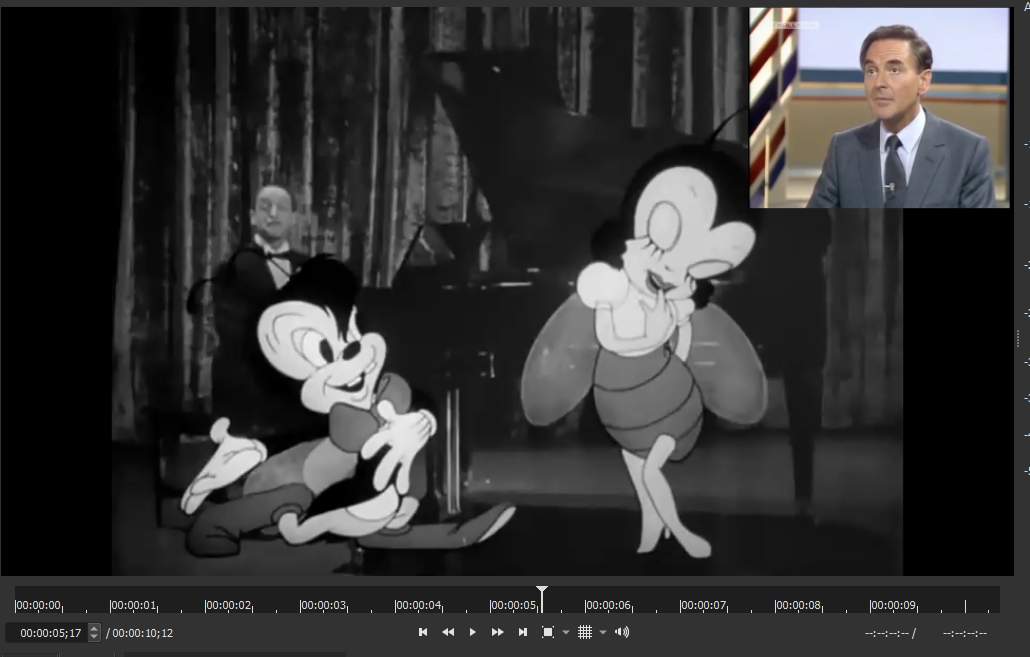Toggle the zoom fit icon
The width and height of the screenshot is (1030, 657).
pyautogui.click(x=547, y=632)
